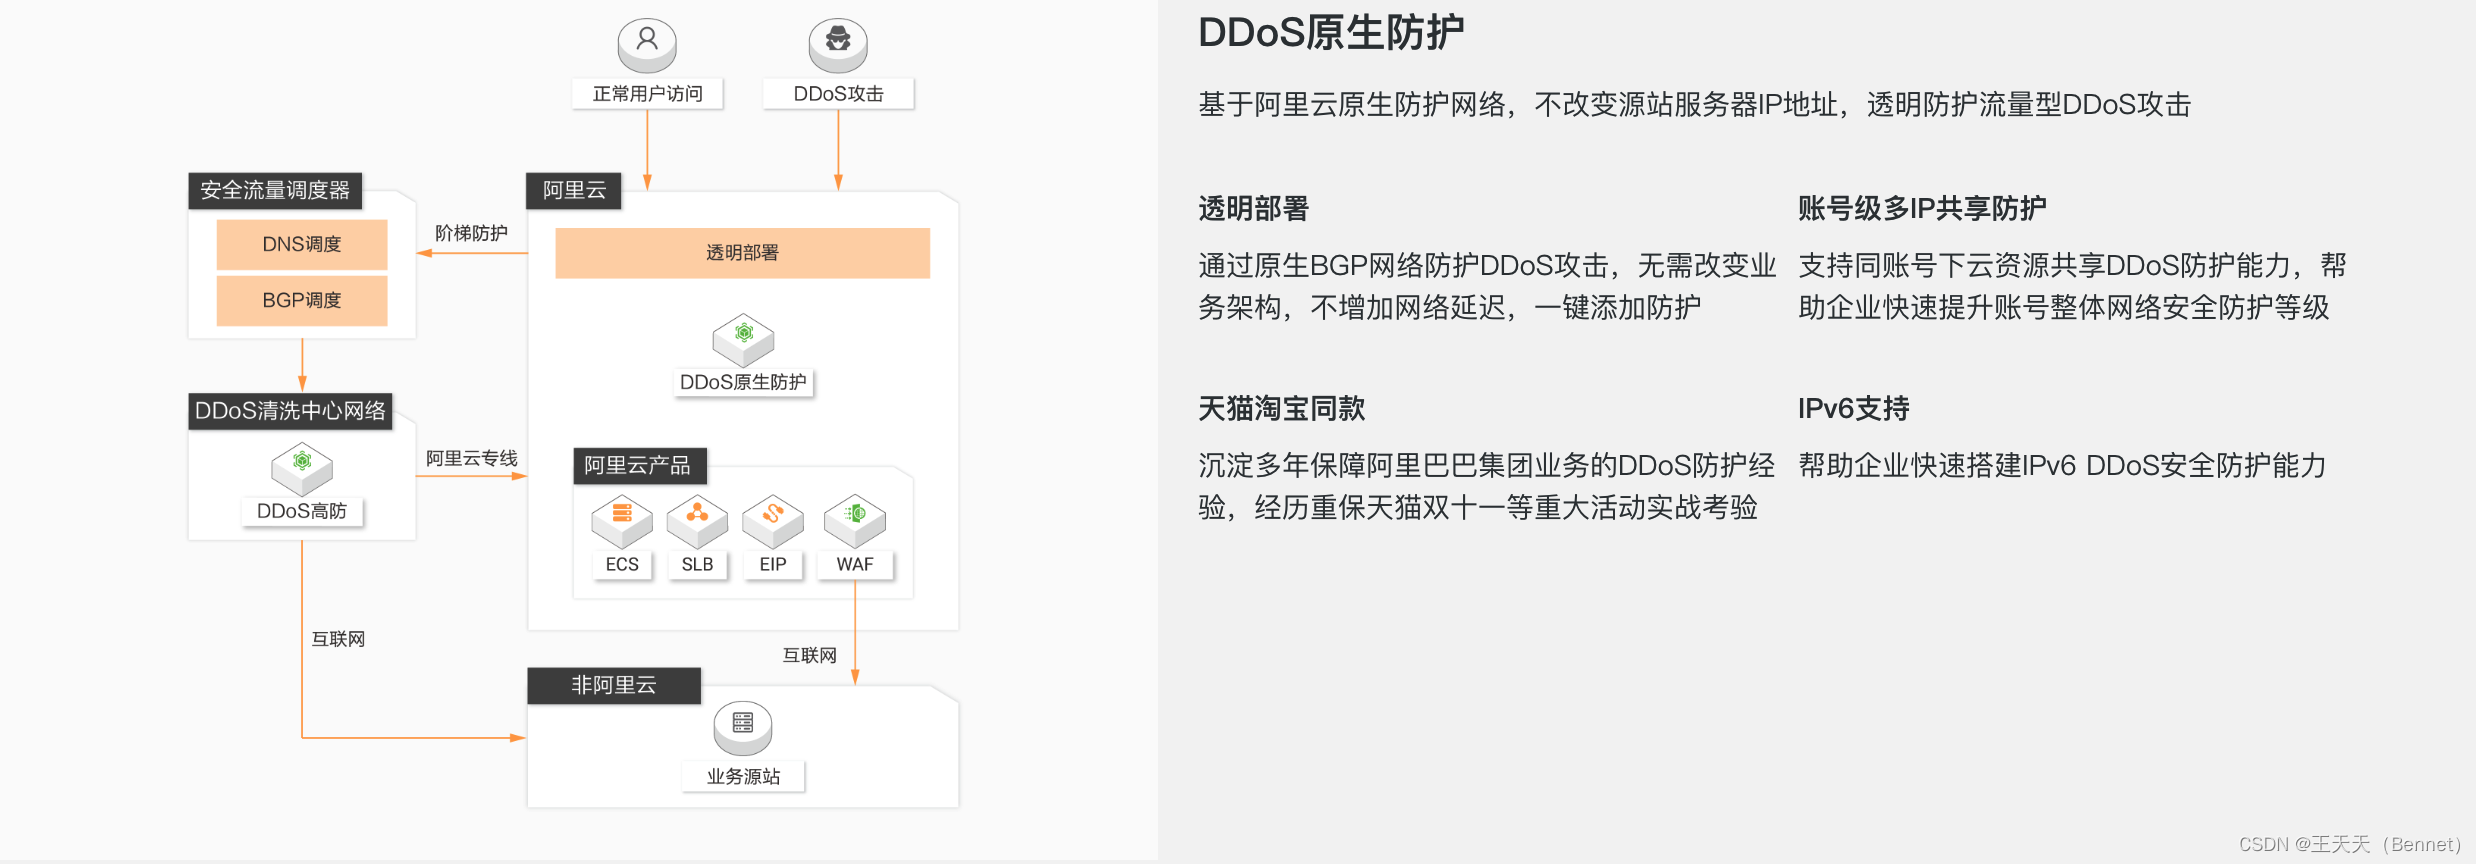Screen dimensions: 2476x864
Task: Click the 透明部署 orange banner
Action: 742,253
